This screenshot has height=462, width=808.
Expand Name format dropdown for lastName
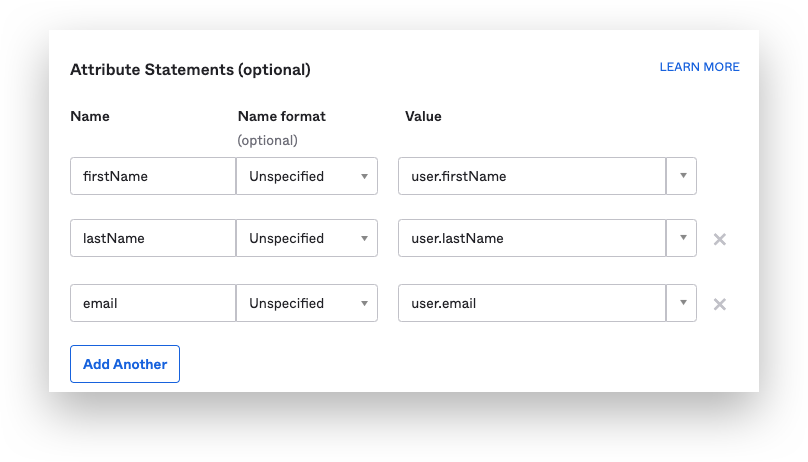coord(306,238)
